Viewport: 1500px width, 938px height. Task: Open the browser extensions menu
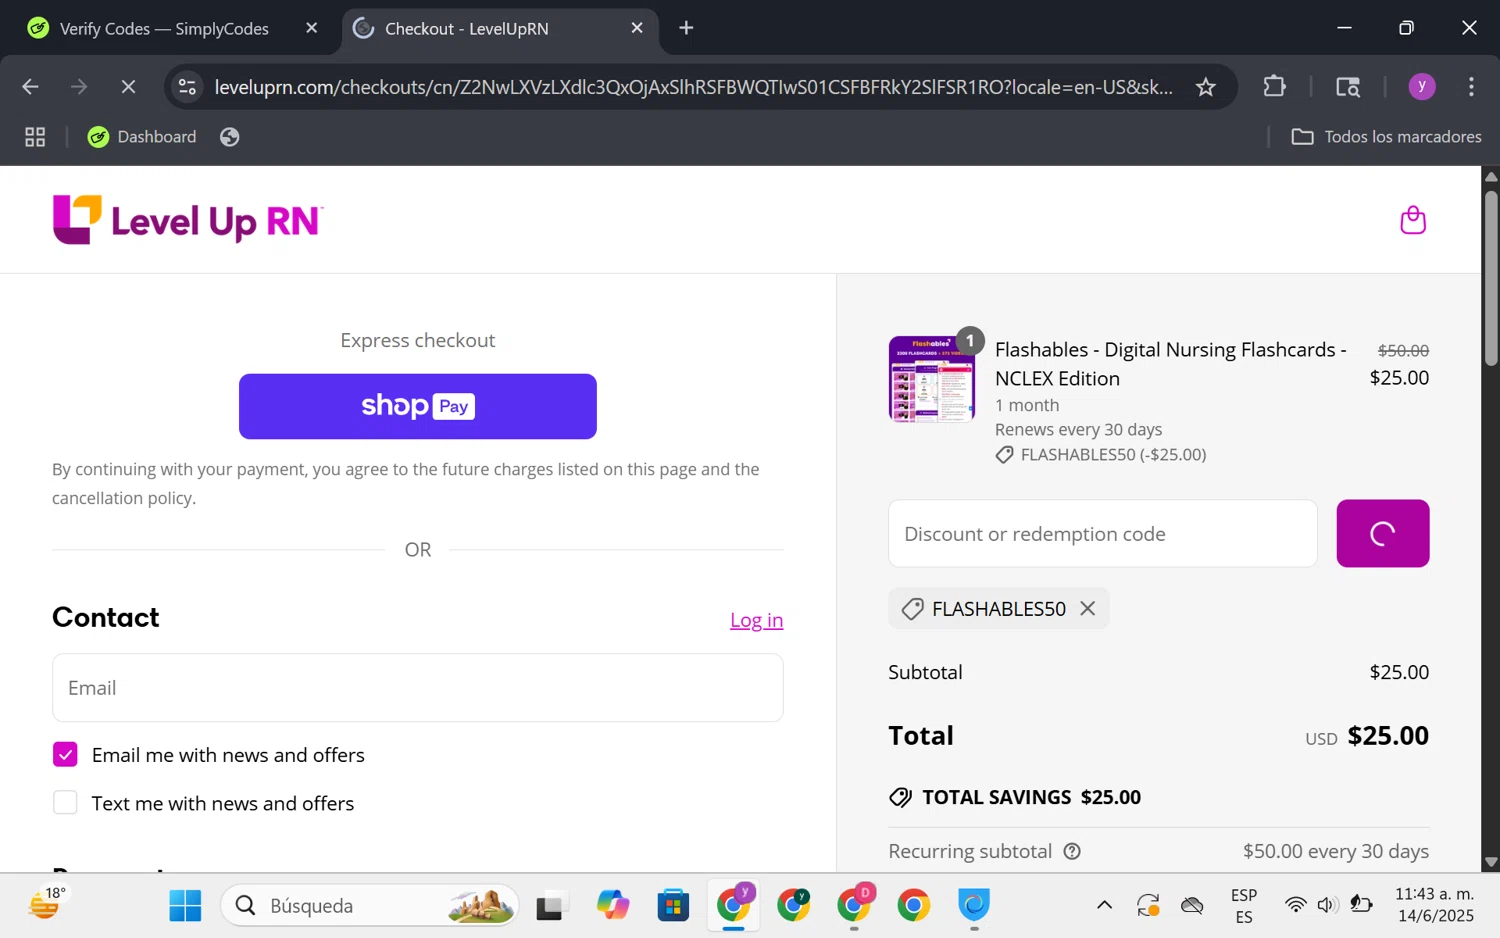tap(1274, 87)
